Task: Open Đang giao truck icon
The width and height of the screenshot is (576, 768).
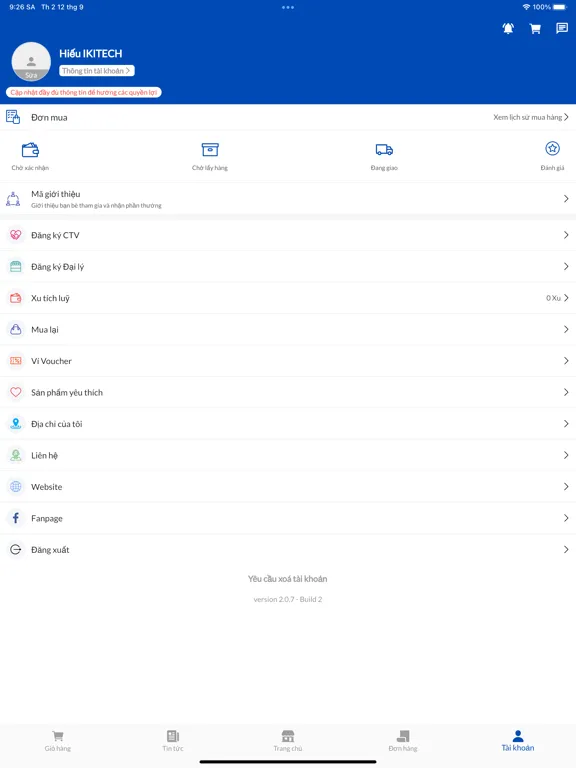Action: [384, 149]
